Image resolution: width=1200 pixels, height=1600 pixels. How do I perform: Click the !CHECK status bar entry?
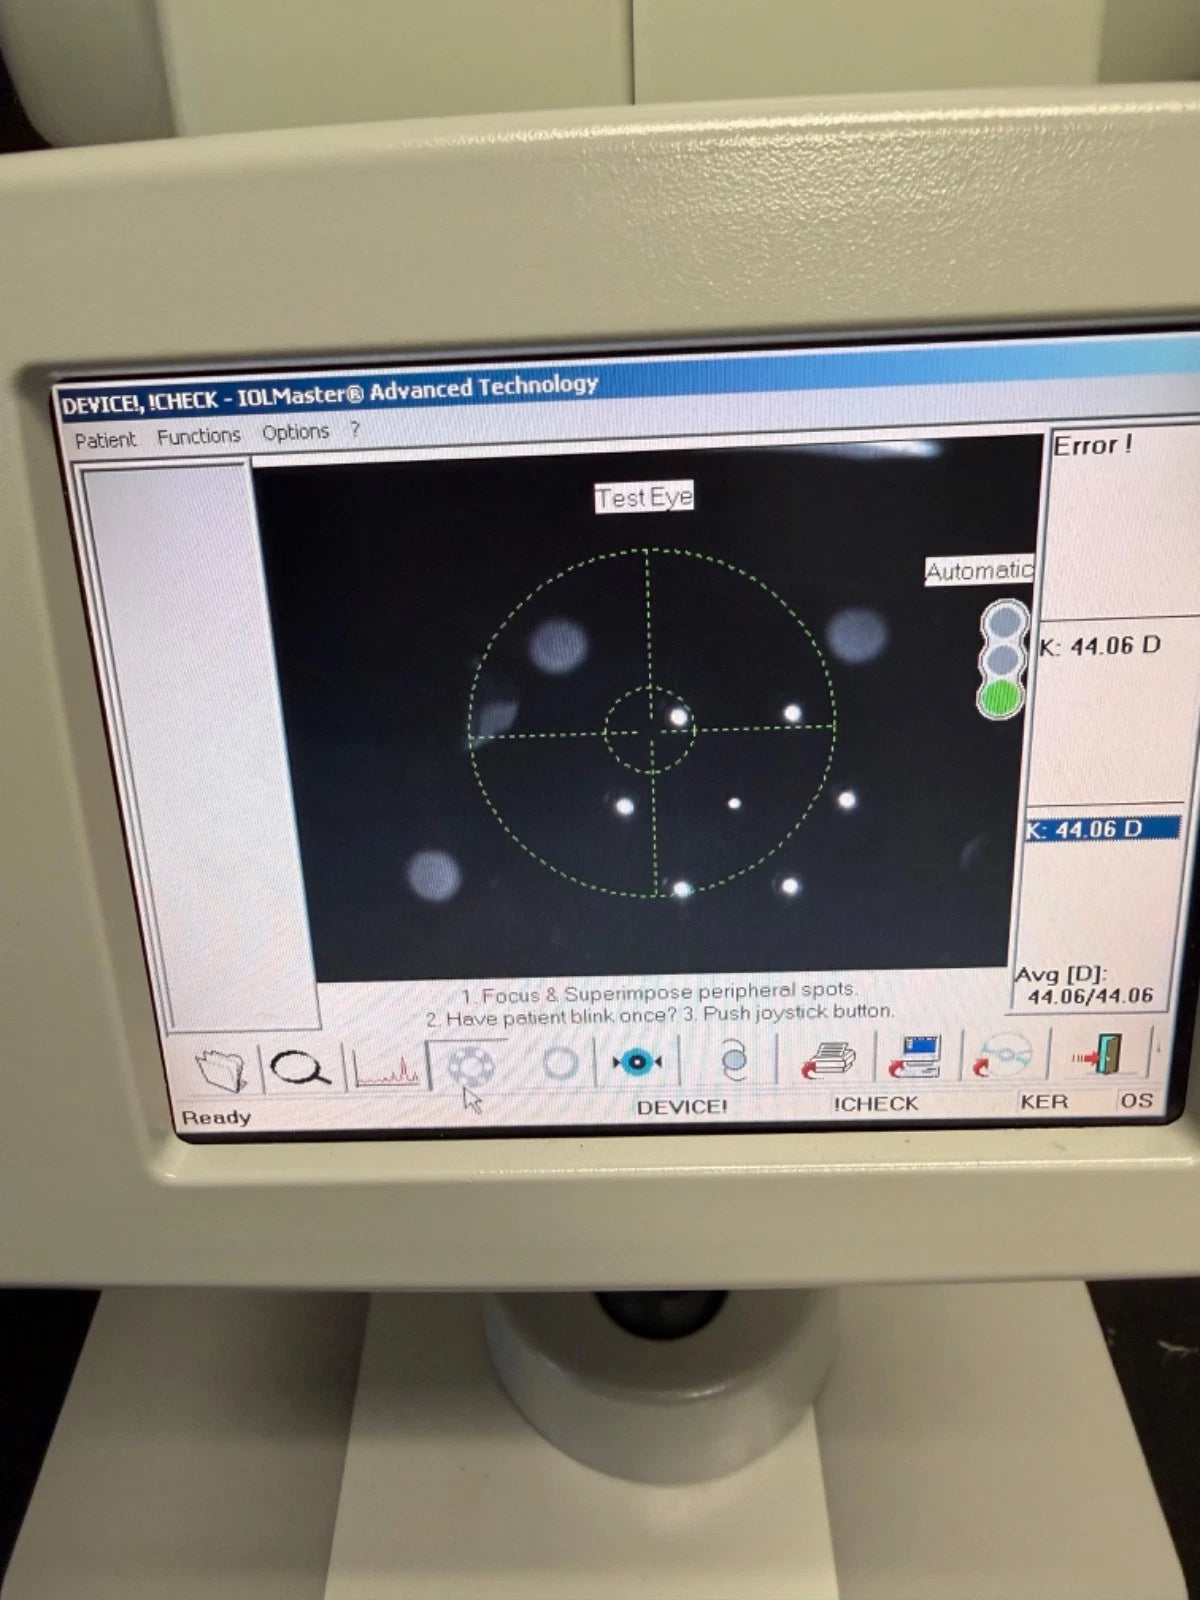pos(875,1103)
